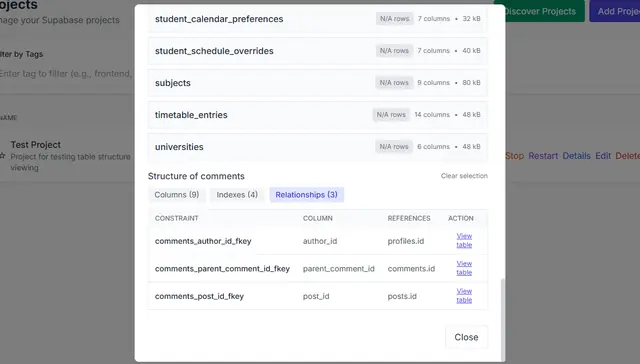
Task: Click N/A rows badge for subjects
Action: (394, 82)
